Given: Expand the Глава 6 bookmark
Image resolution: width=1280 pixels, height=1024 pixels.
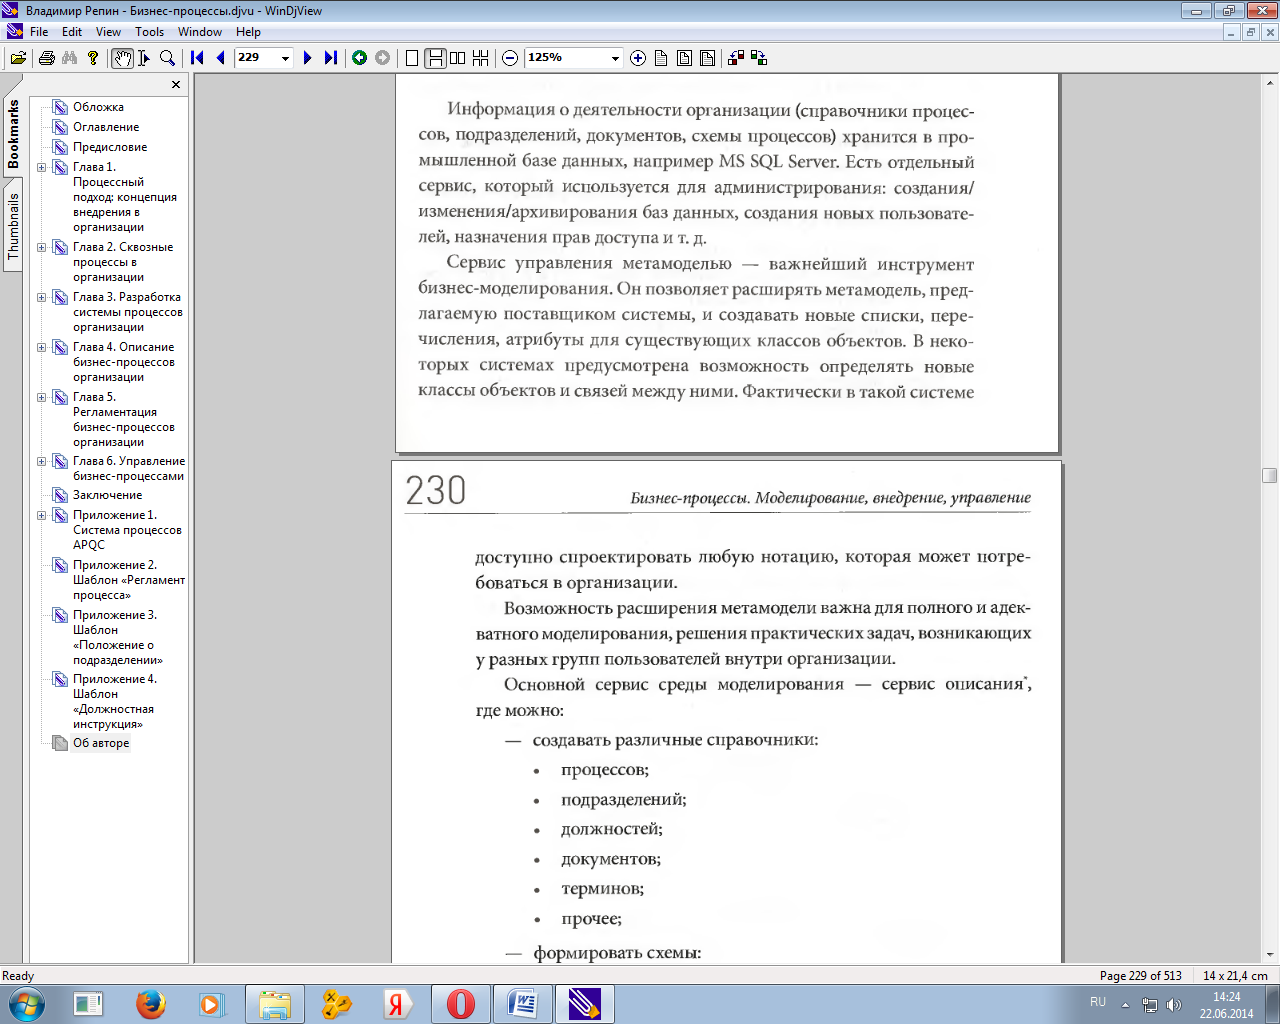Looking at the screenshot, I should (42, 461).
